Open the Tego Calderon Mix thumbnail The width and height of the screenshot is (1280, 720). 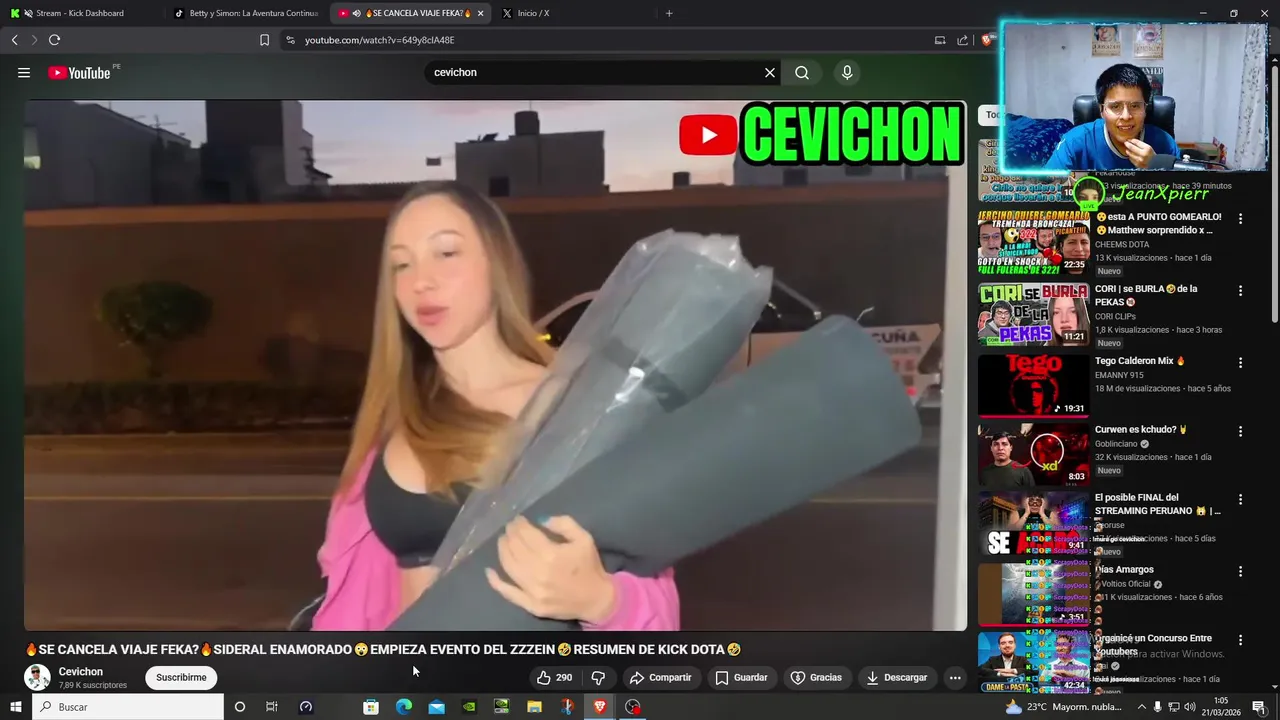[x=1034, y=385]
